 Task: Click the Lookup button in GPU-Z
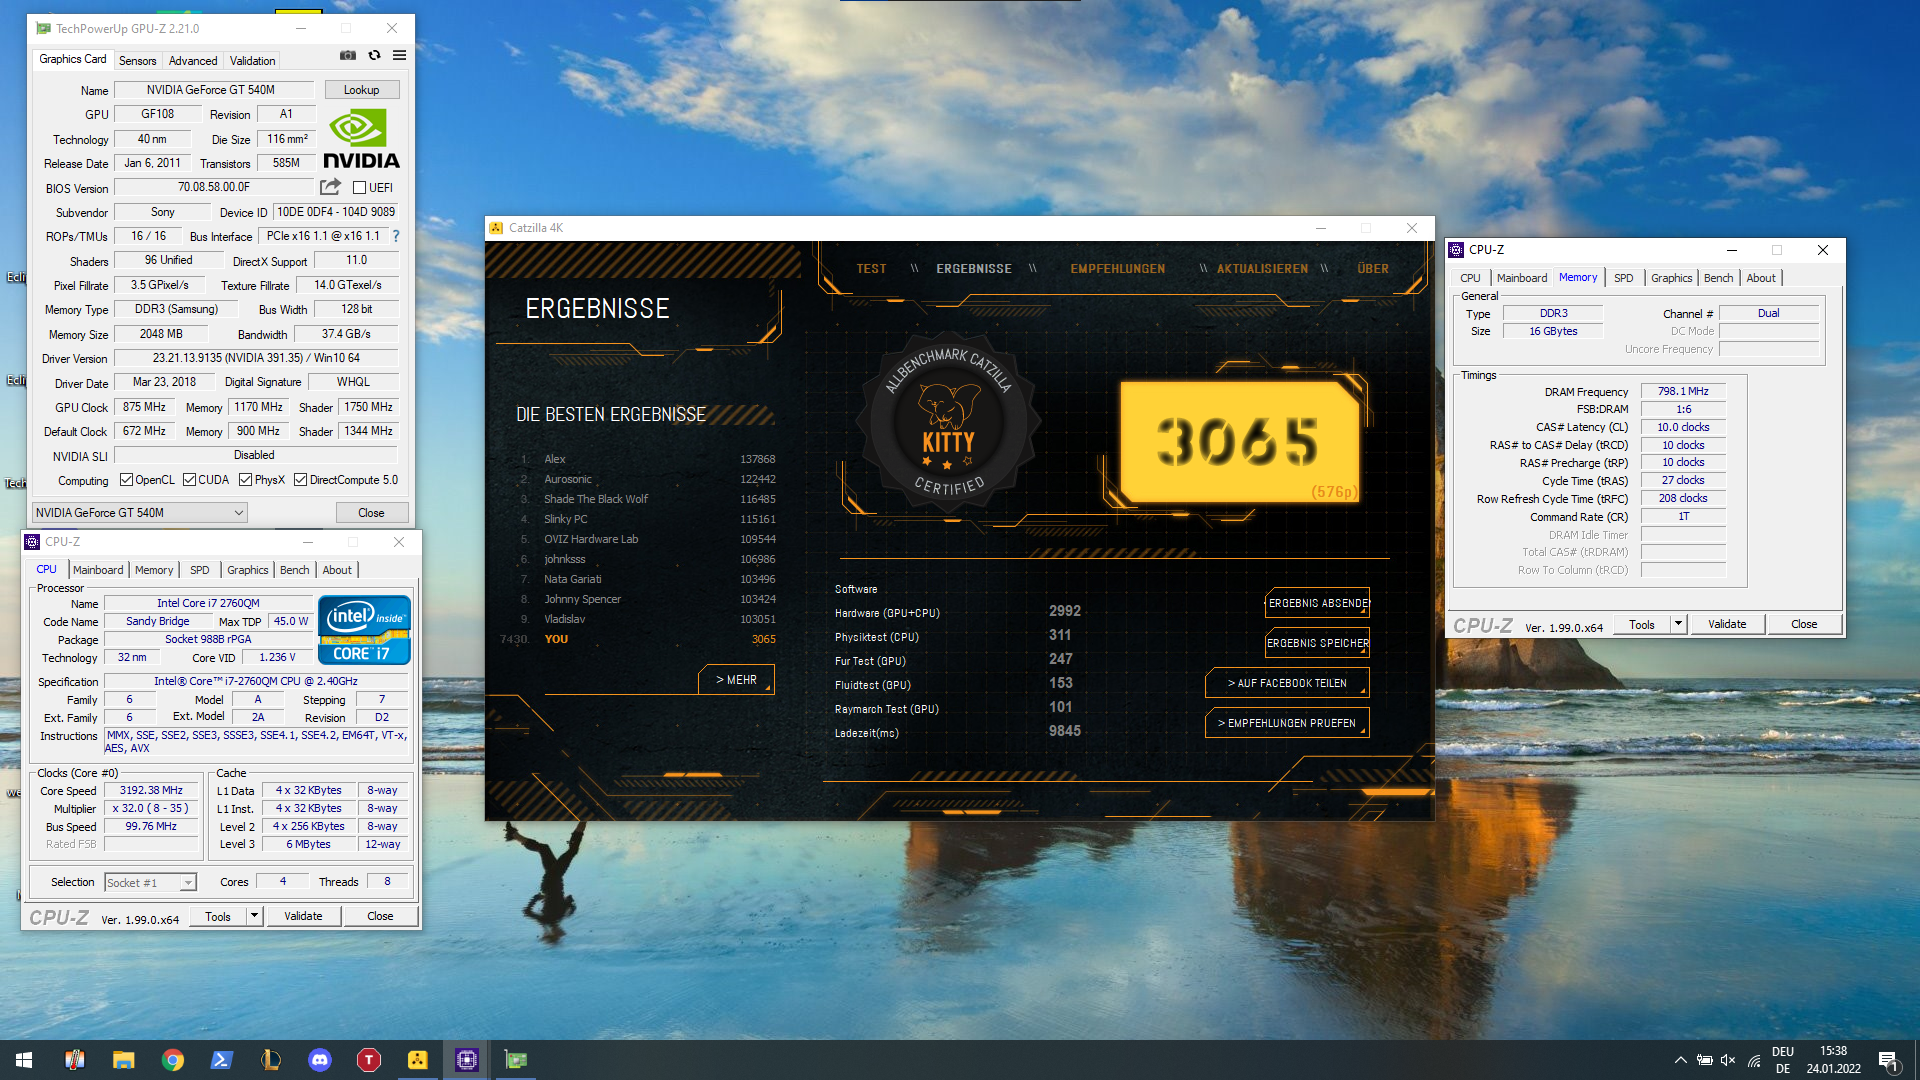click(x=361, y=90)
